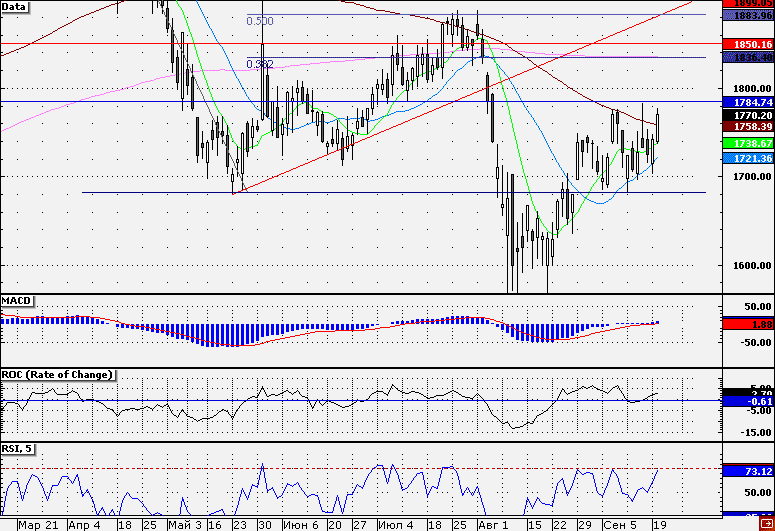Click the Июн 6 date on time axis
This screenshot has height=531, width=775.
(x=300, y=524)
